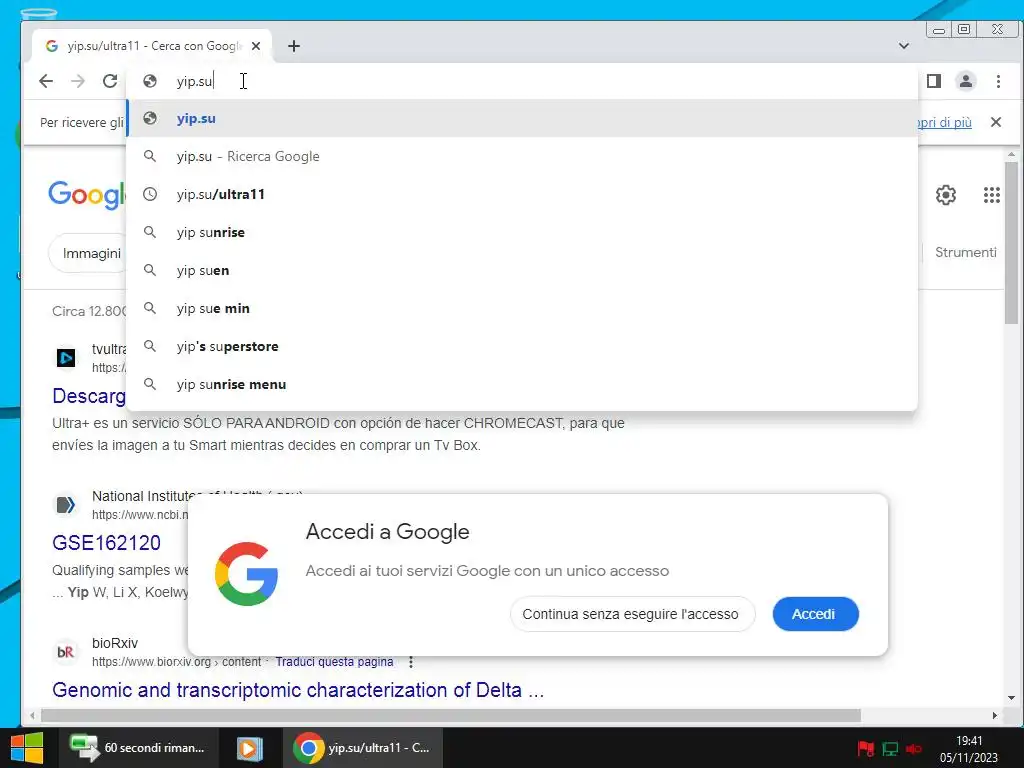The width and height of the screenshot is (1024, 768).
Task: Open the Google apps grid
Action: (x=991, y=195)
